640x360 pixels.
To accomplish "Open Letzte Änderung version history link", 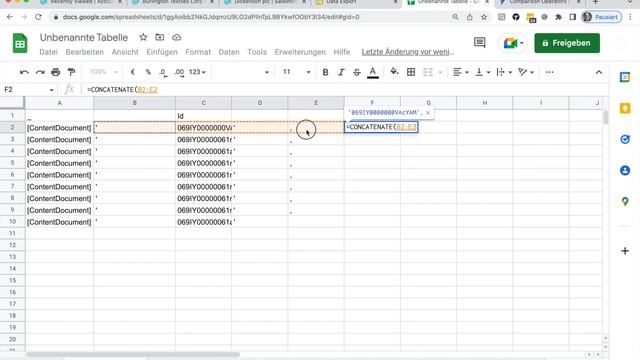I will (x=408, y=52).
